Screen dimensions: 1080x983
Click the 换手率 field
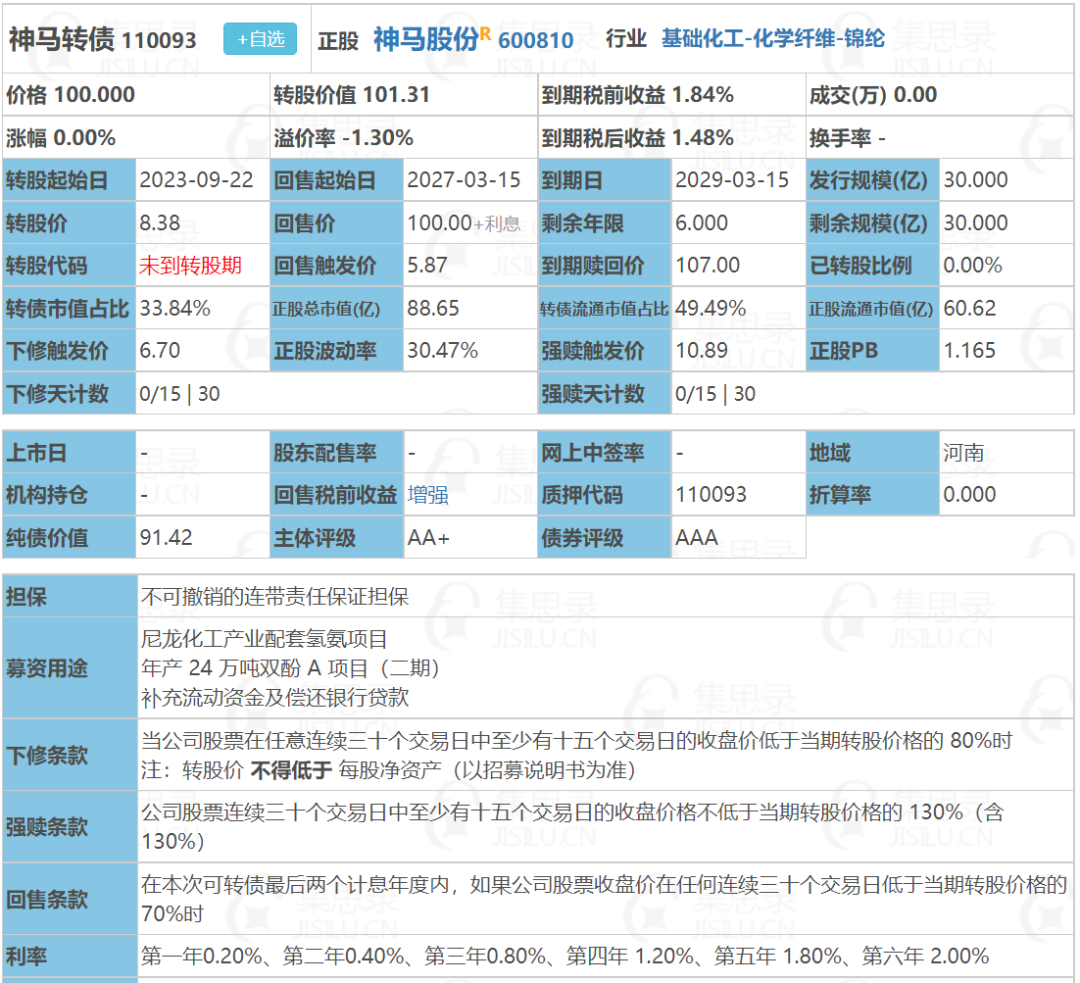point(847,138)
